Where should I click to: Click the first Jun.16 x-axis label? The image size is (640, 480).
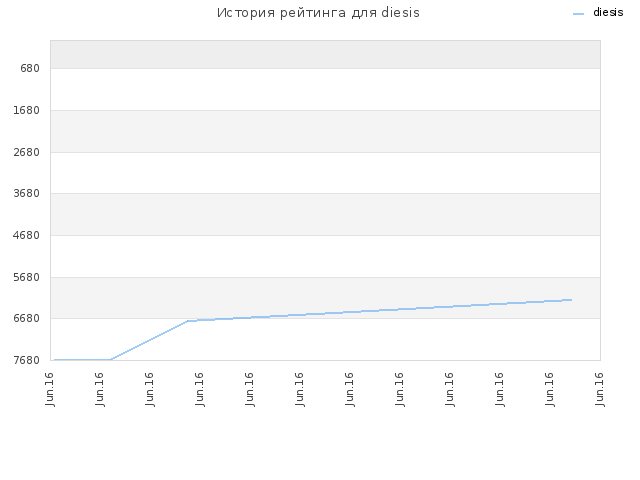50,389
